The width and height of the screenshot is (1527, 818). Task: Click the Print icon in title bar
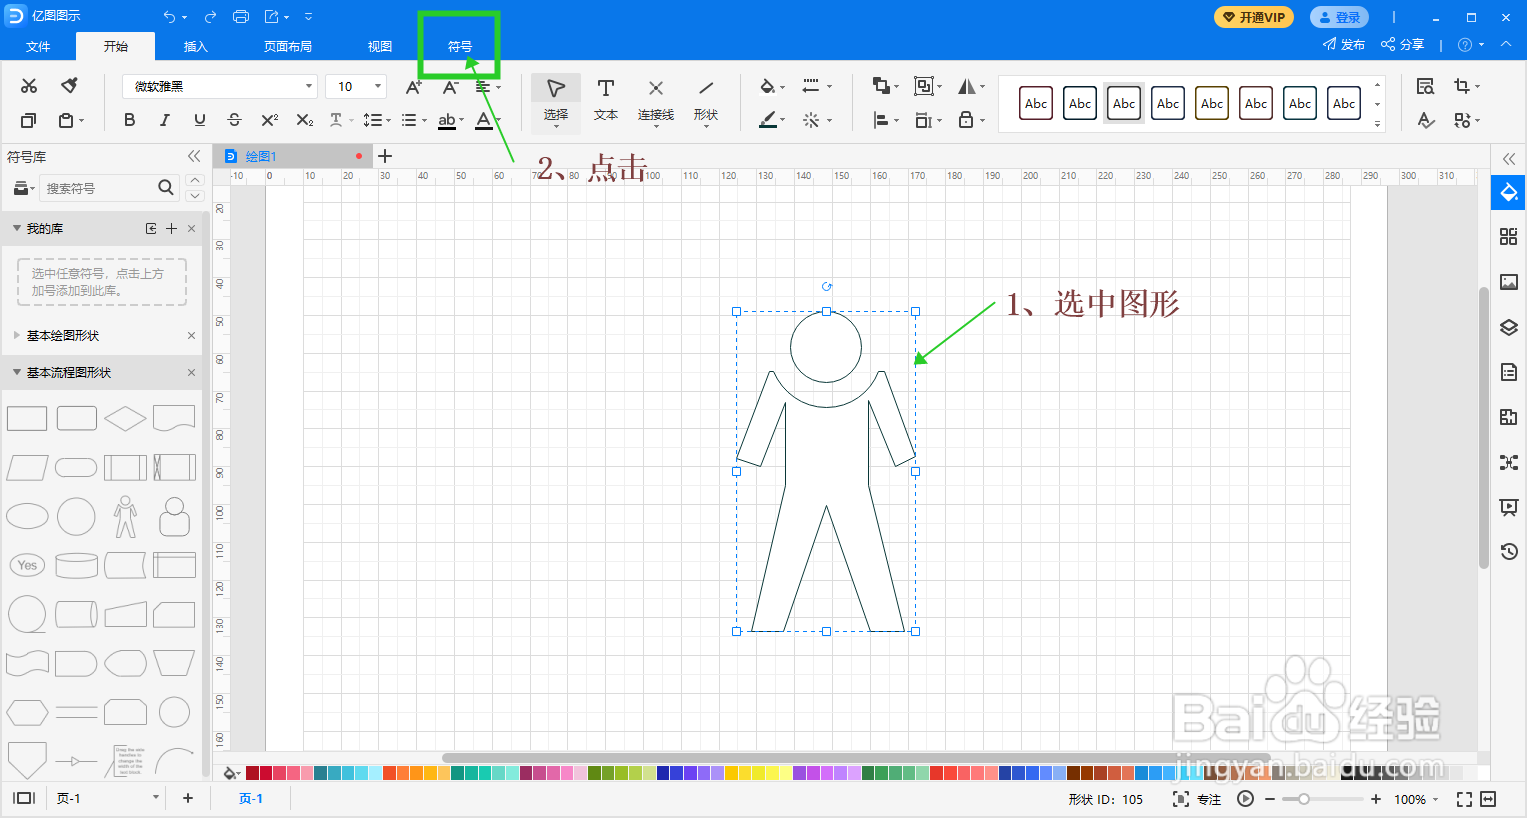[241, 17]
